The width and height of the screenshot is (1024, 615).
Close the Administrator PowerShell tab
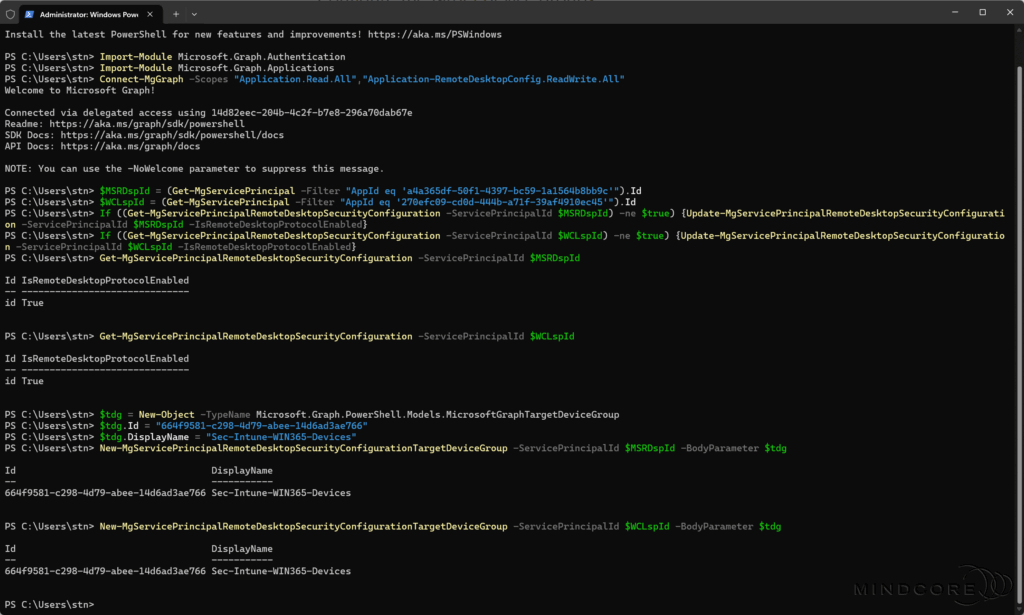click(150, 14)
